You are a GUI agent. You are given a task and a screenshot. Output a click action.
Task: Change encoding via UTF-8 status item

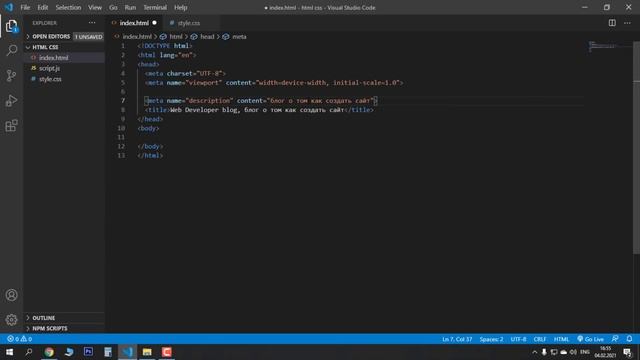tap(518, 339)
